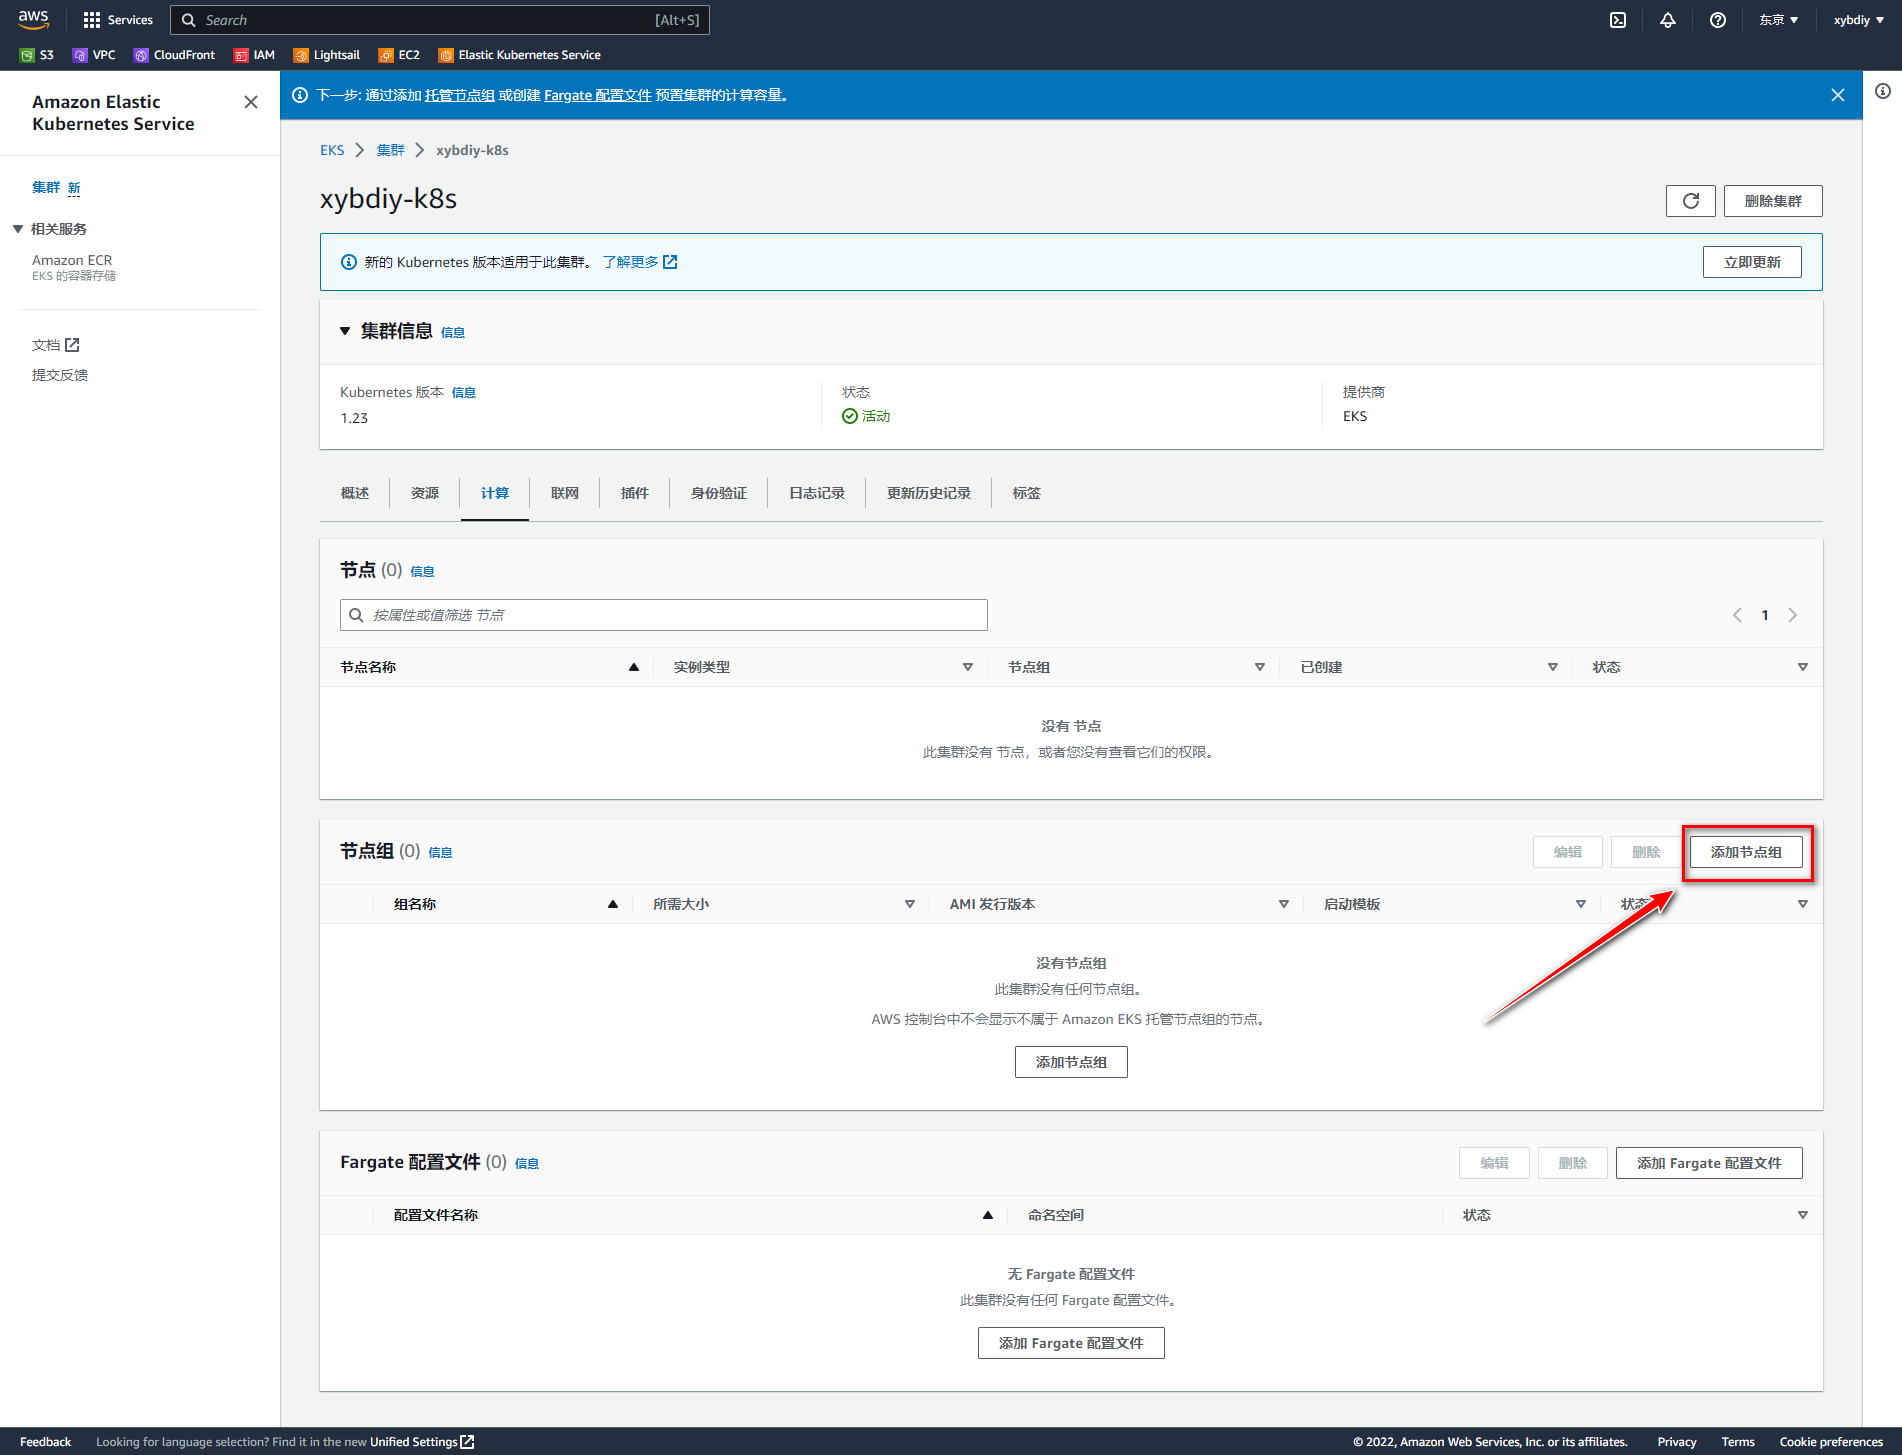Open 节点组 column sort dropdown

1260,667
